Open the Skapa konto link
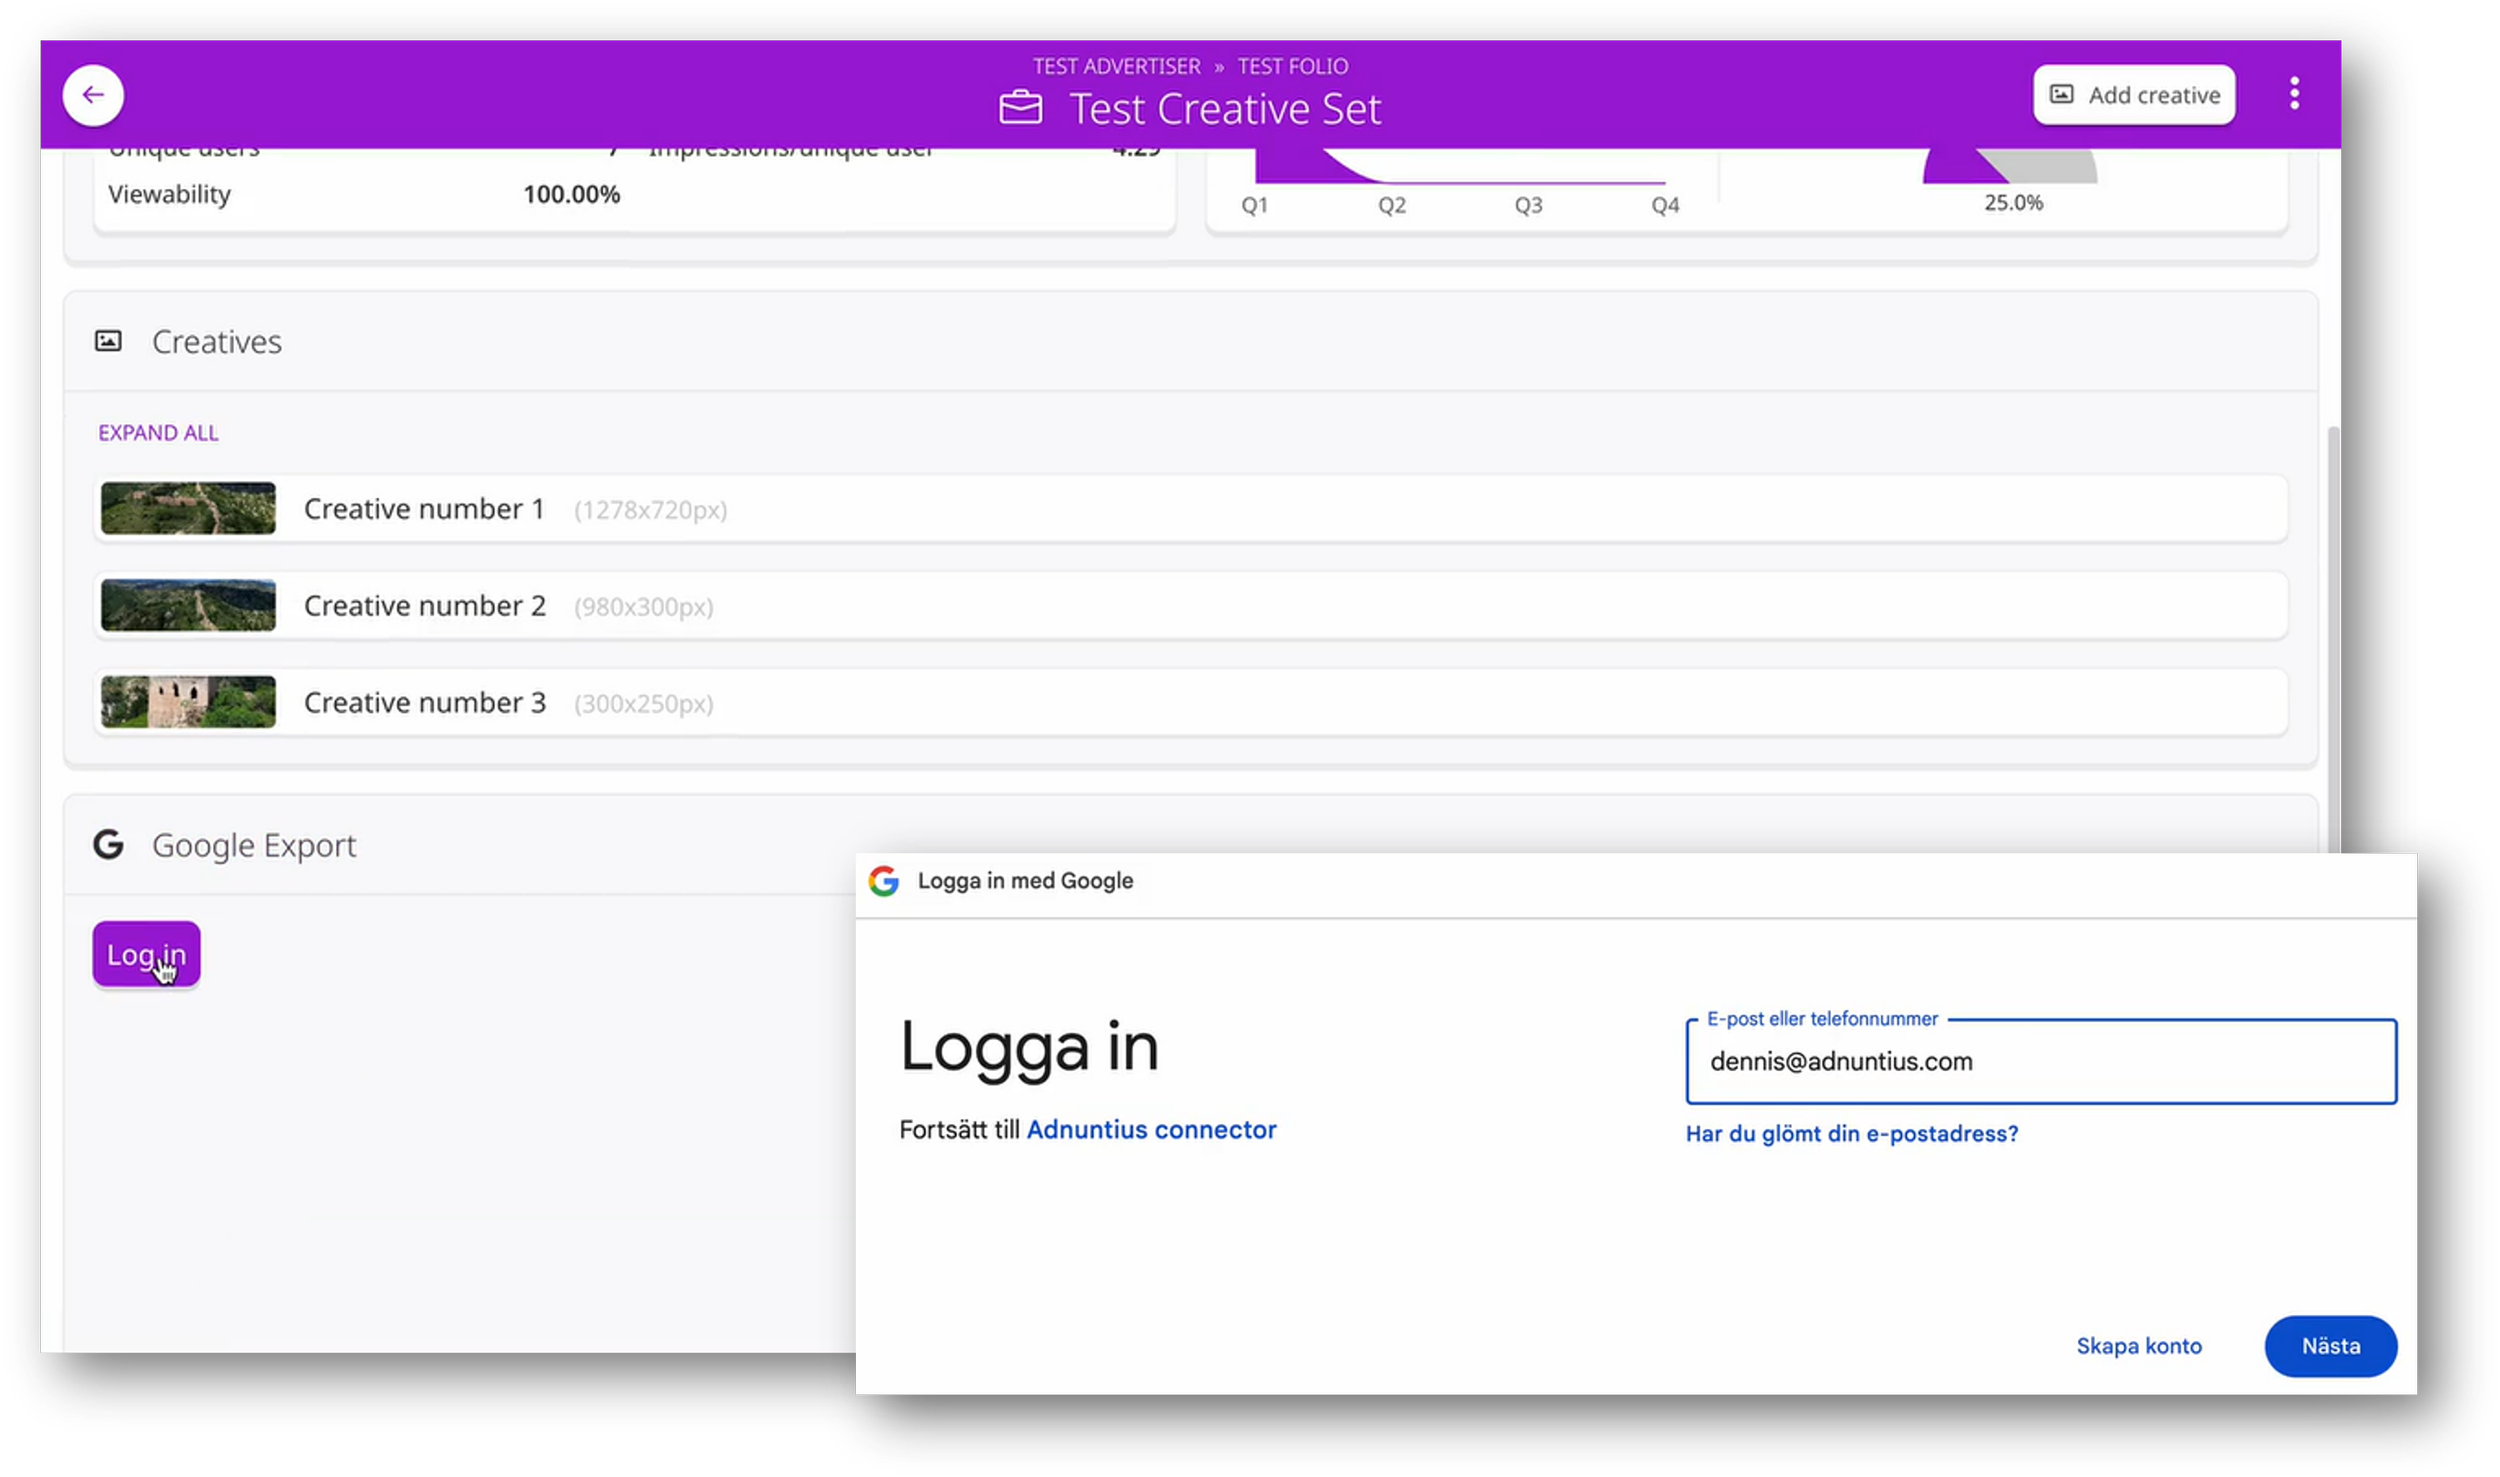This screenshot has width=2500, height=1477. (2138, 1346)
